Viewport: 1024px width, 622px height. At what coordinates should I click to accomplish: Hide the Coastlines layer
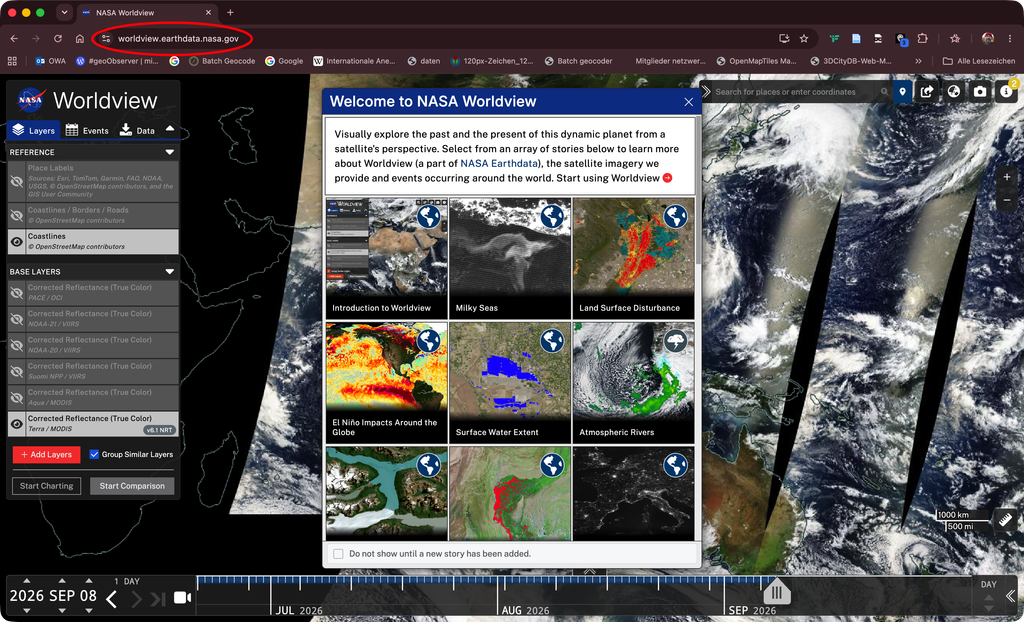[17, 242]
